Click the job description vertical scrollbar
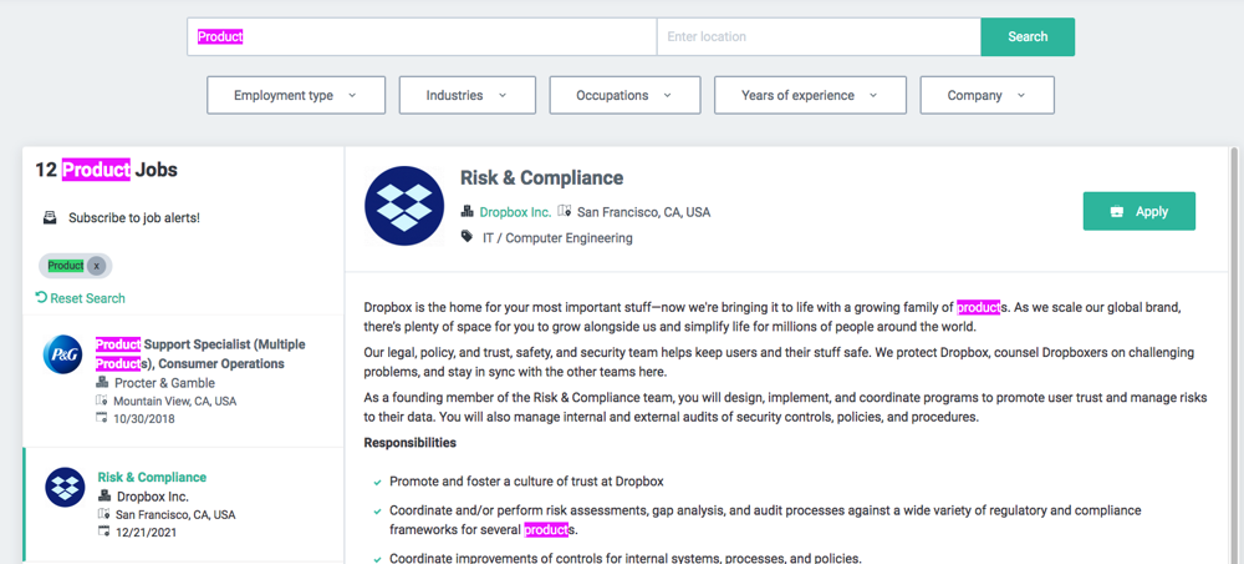Image resolution: width=1244 pixels, height=564 pixels. pos(1234,355)
